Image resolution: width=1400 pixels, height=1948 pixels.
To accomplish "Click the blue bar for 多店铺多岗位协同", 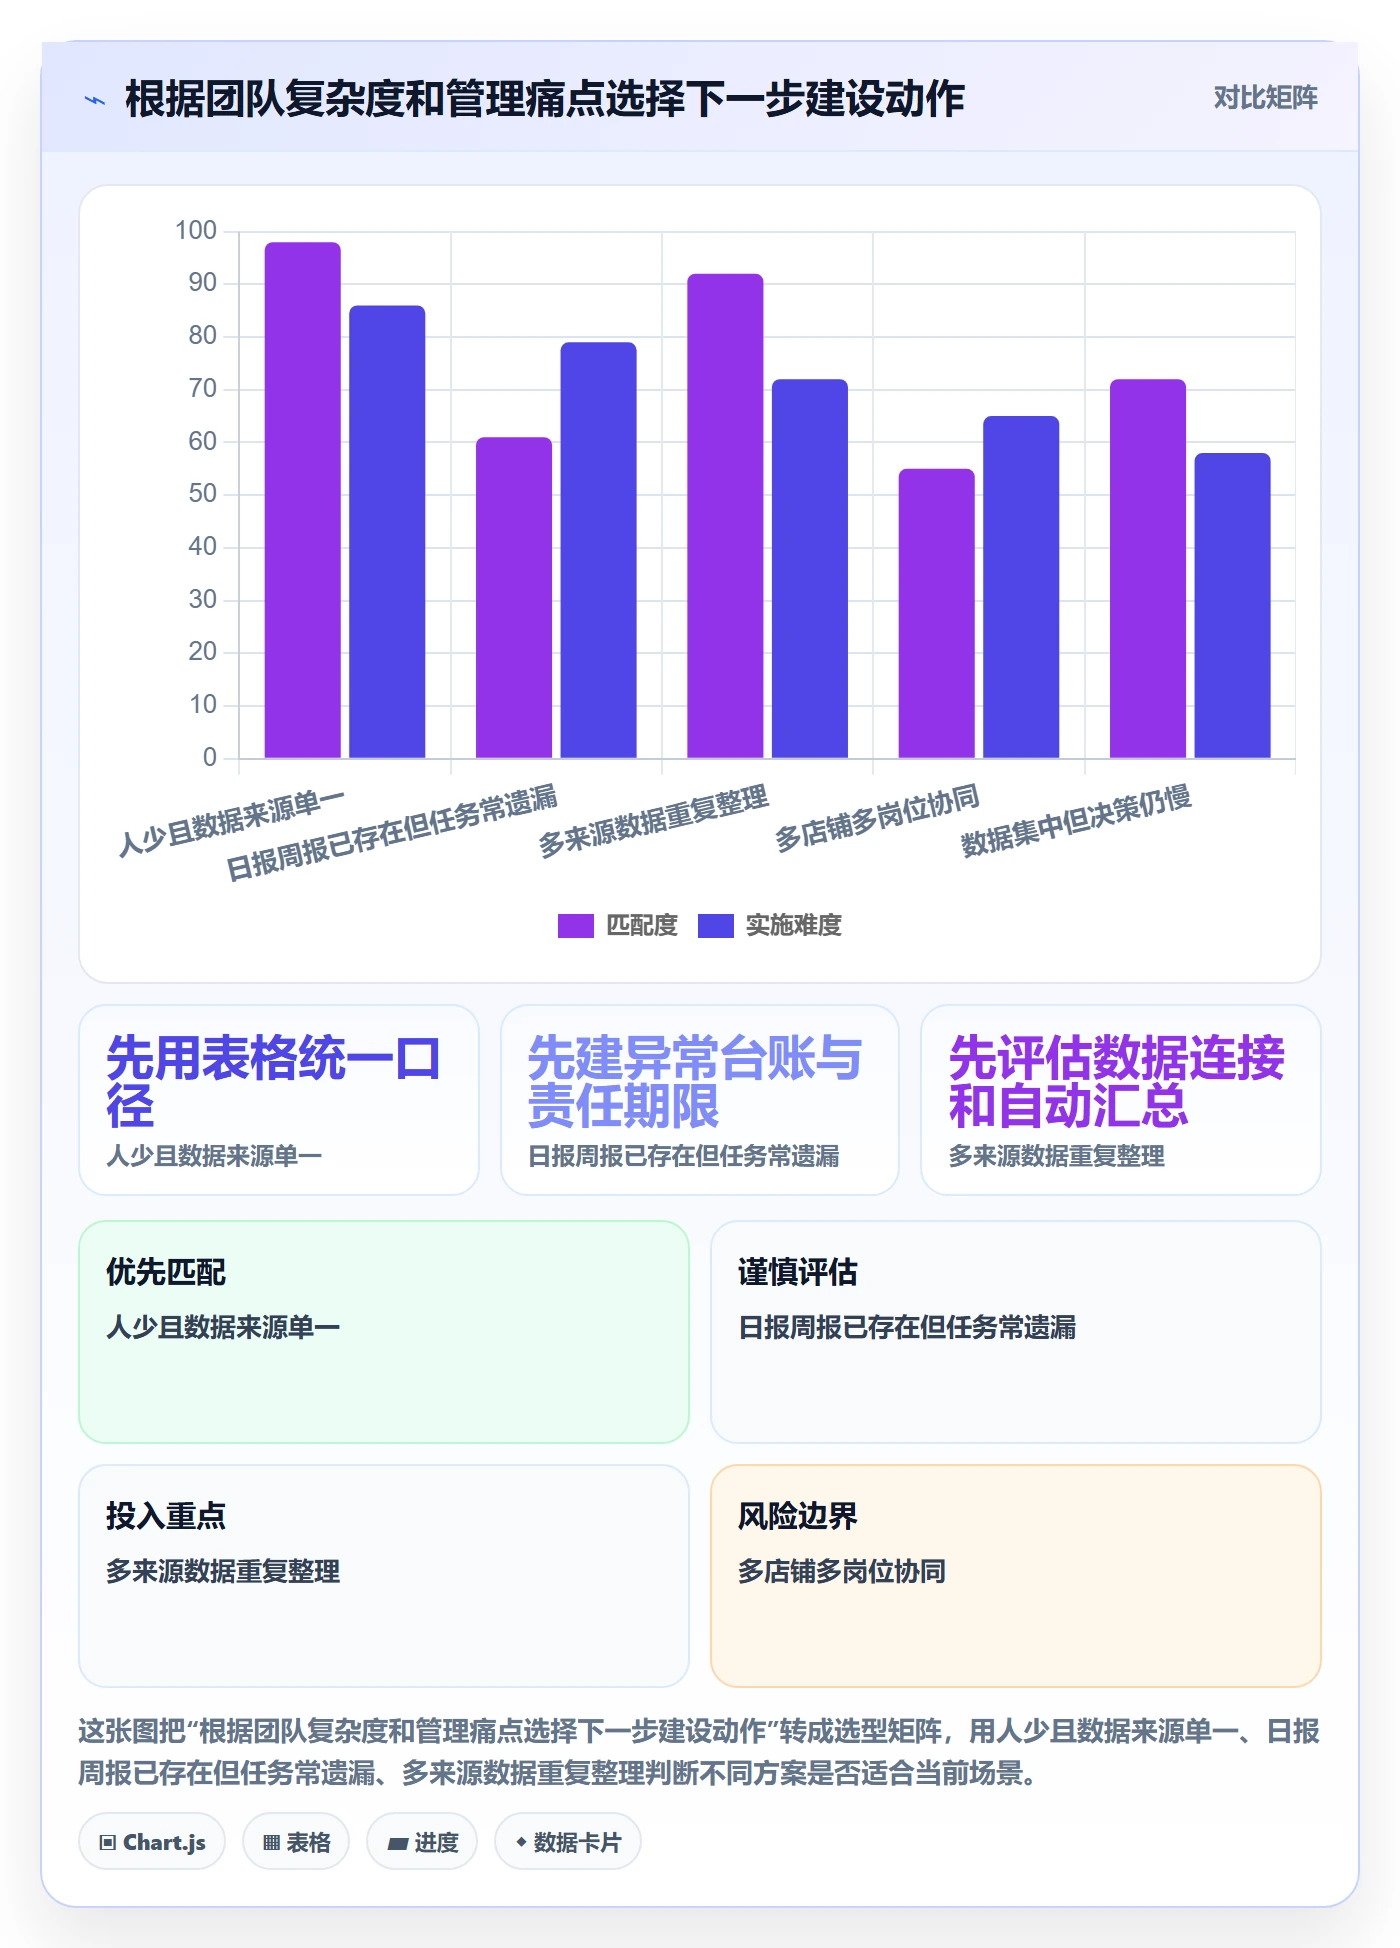I will click(1021, 587).
